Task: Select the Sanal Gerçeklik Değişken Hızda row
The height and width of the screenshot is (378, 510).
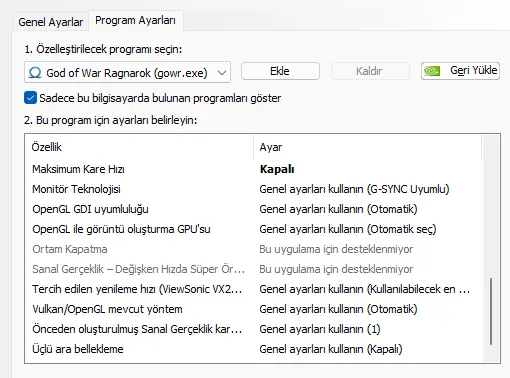Action: pos(253,269)
